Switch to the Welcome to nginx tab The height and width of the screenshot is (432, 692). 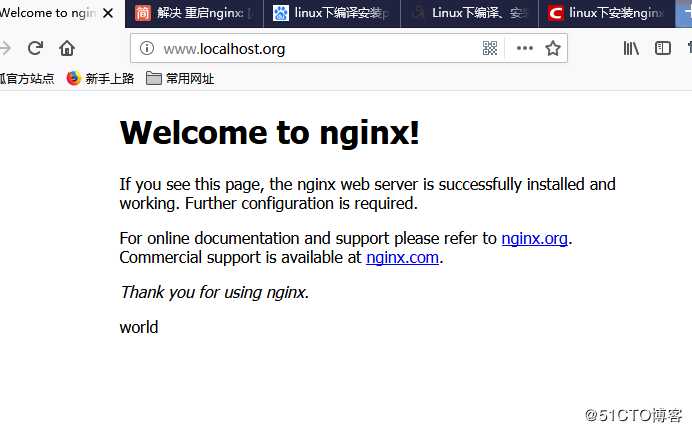(62, 14)
